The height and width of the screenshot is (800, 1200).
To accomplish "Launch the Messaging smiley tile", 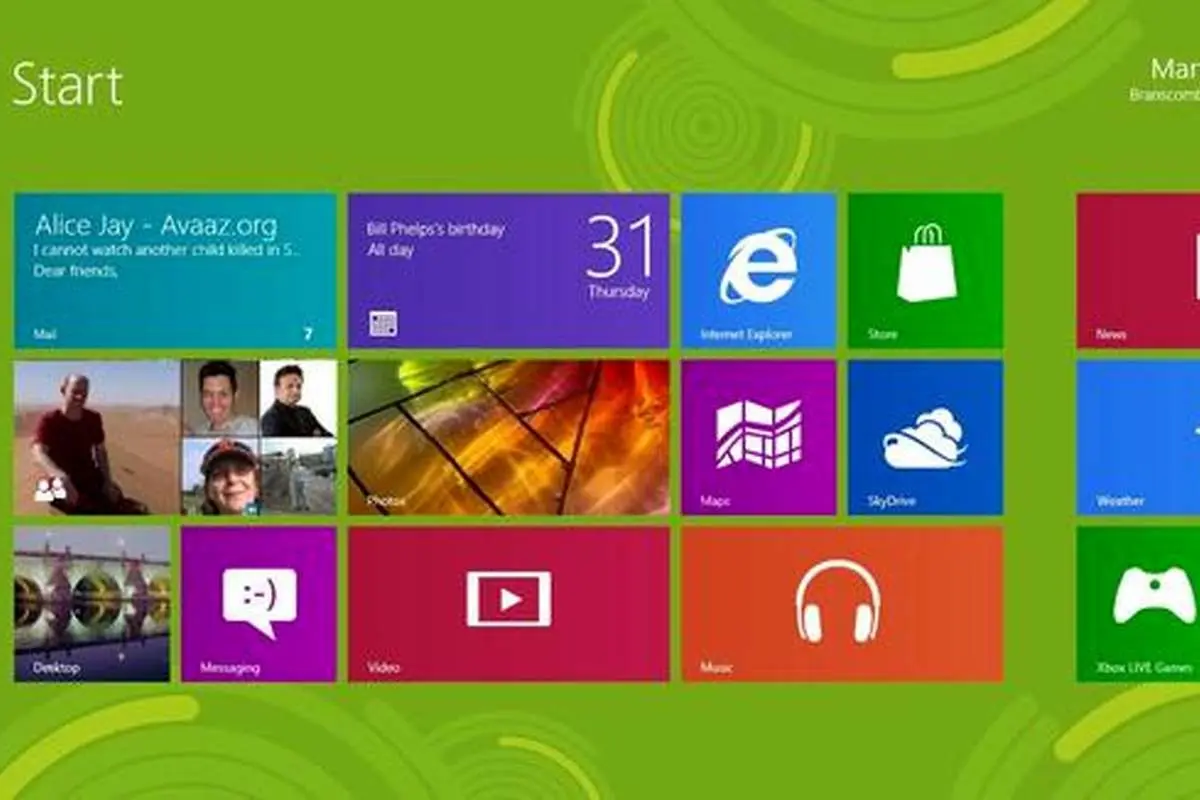I will tap(259, 604).
